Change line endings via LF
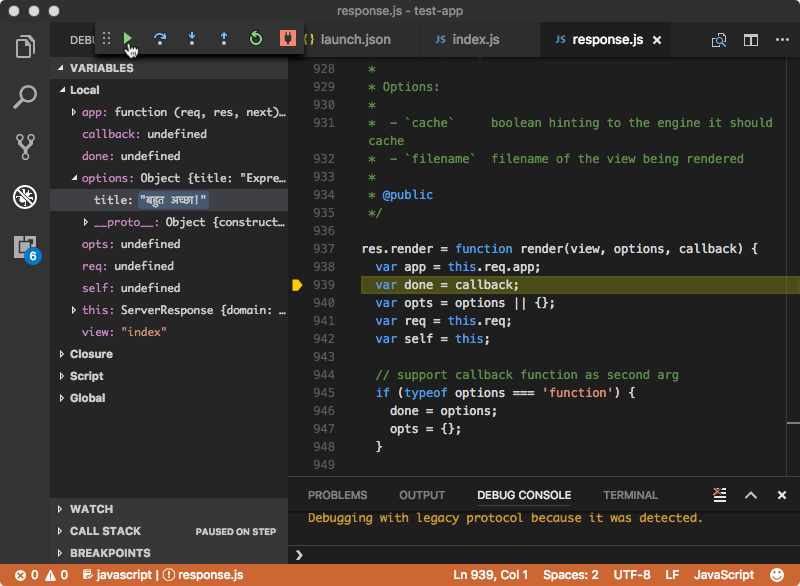This screenshot has height=586, width=800. point(672,575)
